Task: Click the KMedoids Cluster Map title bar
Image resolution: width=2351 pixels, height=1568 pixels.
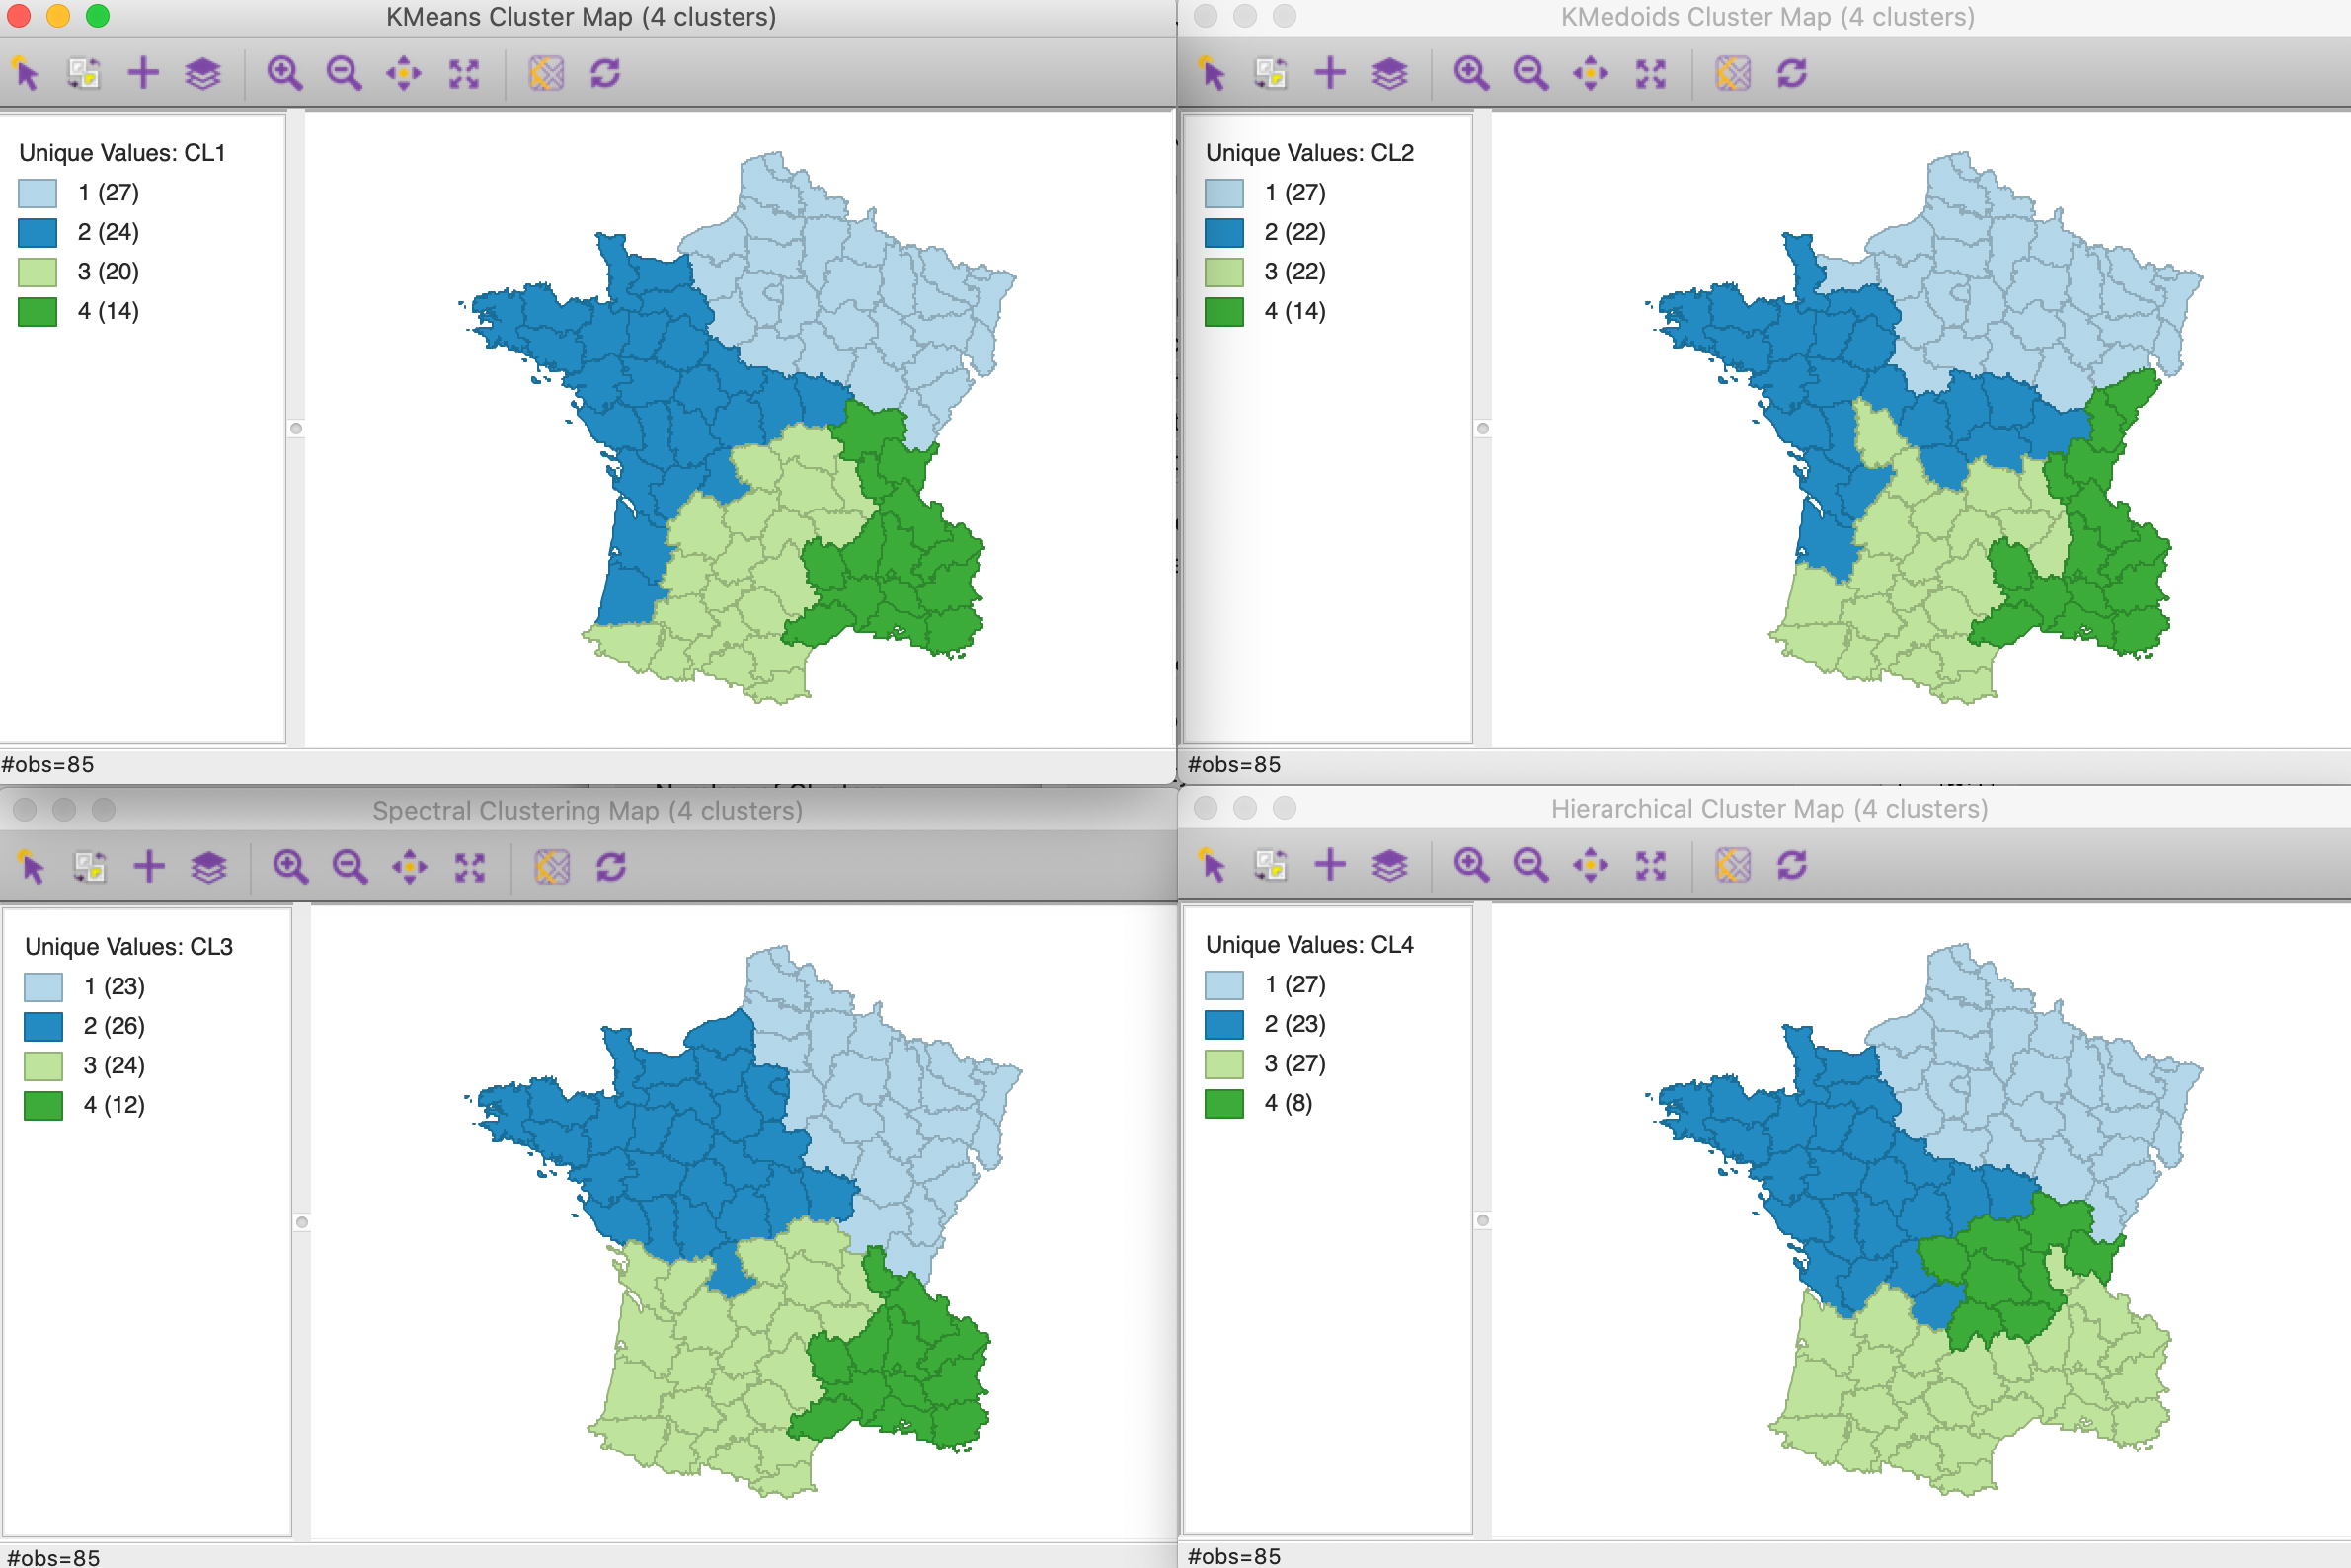Action: pyautogui.click(x=1766, y=17)
